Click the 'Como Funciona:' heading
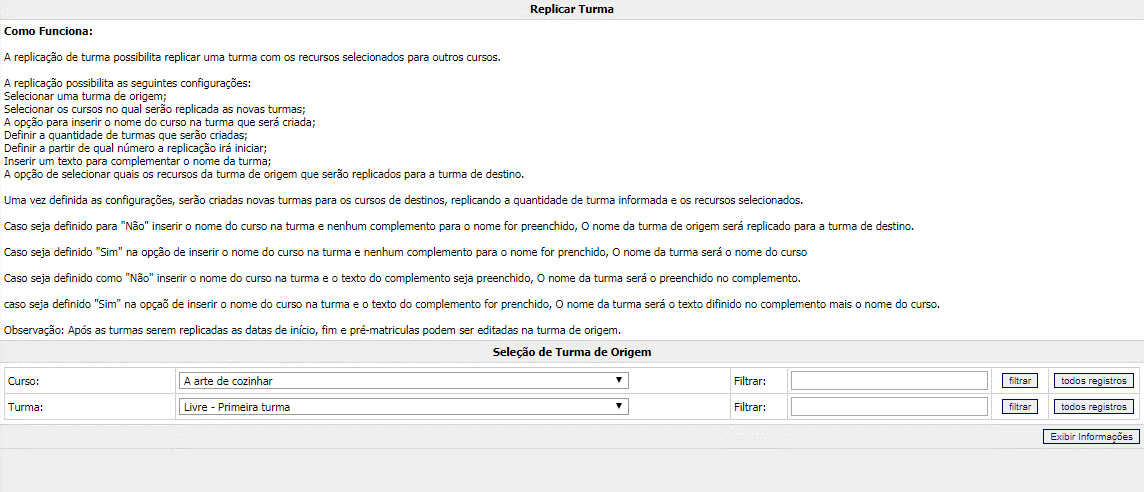Viewport: 1144px width, 492px height. 48,32
